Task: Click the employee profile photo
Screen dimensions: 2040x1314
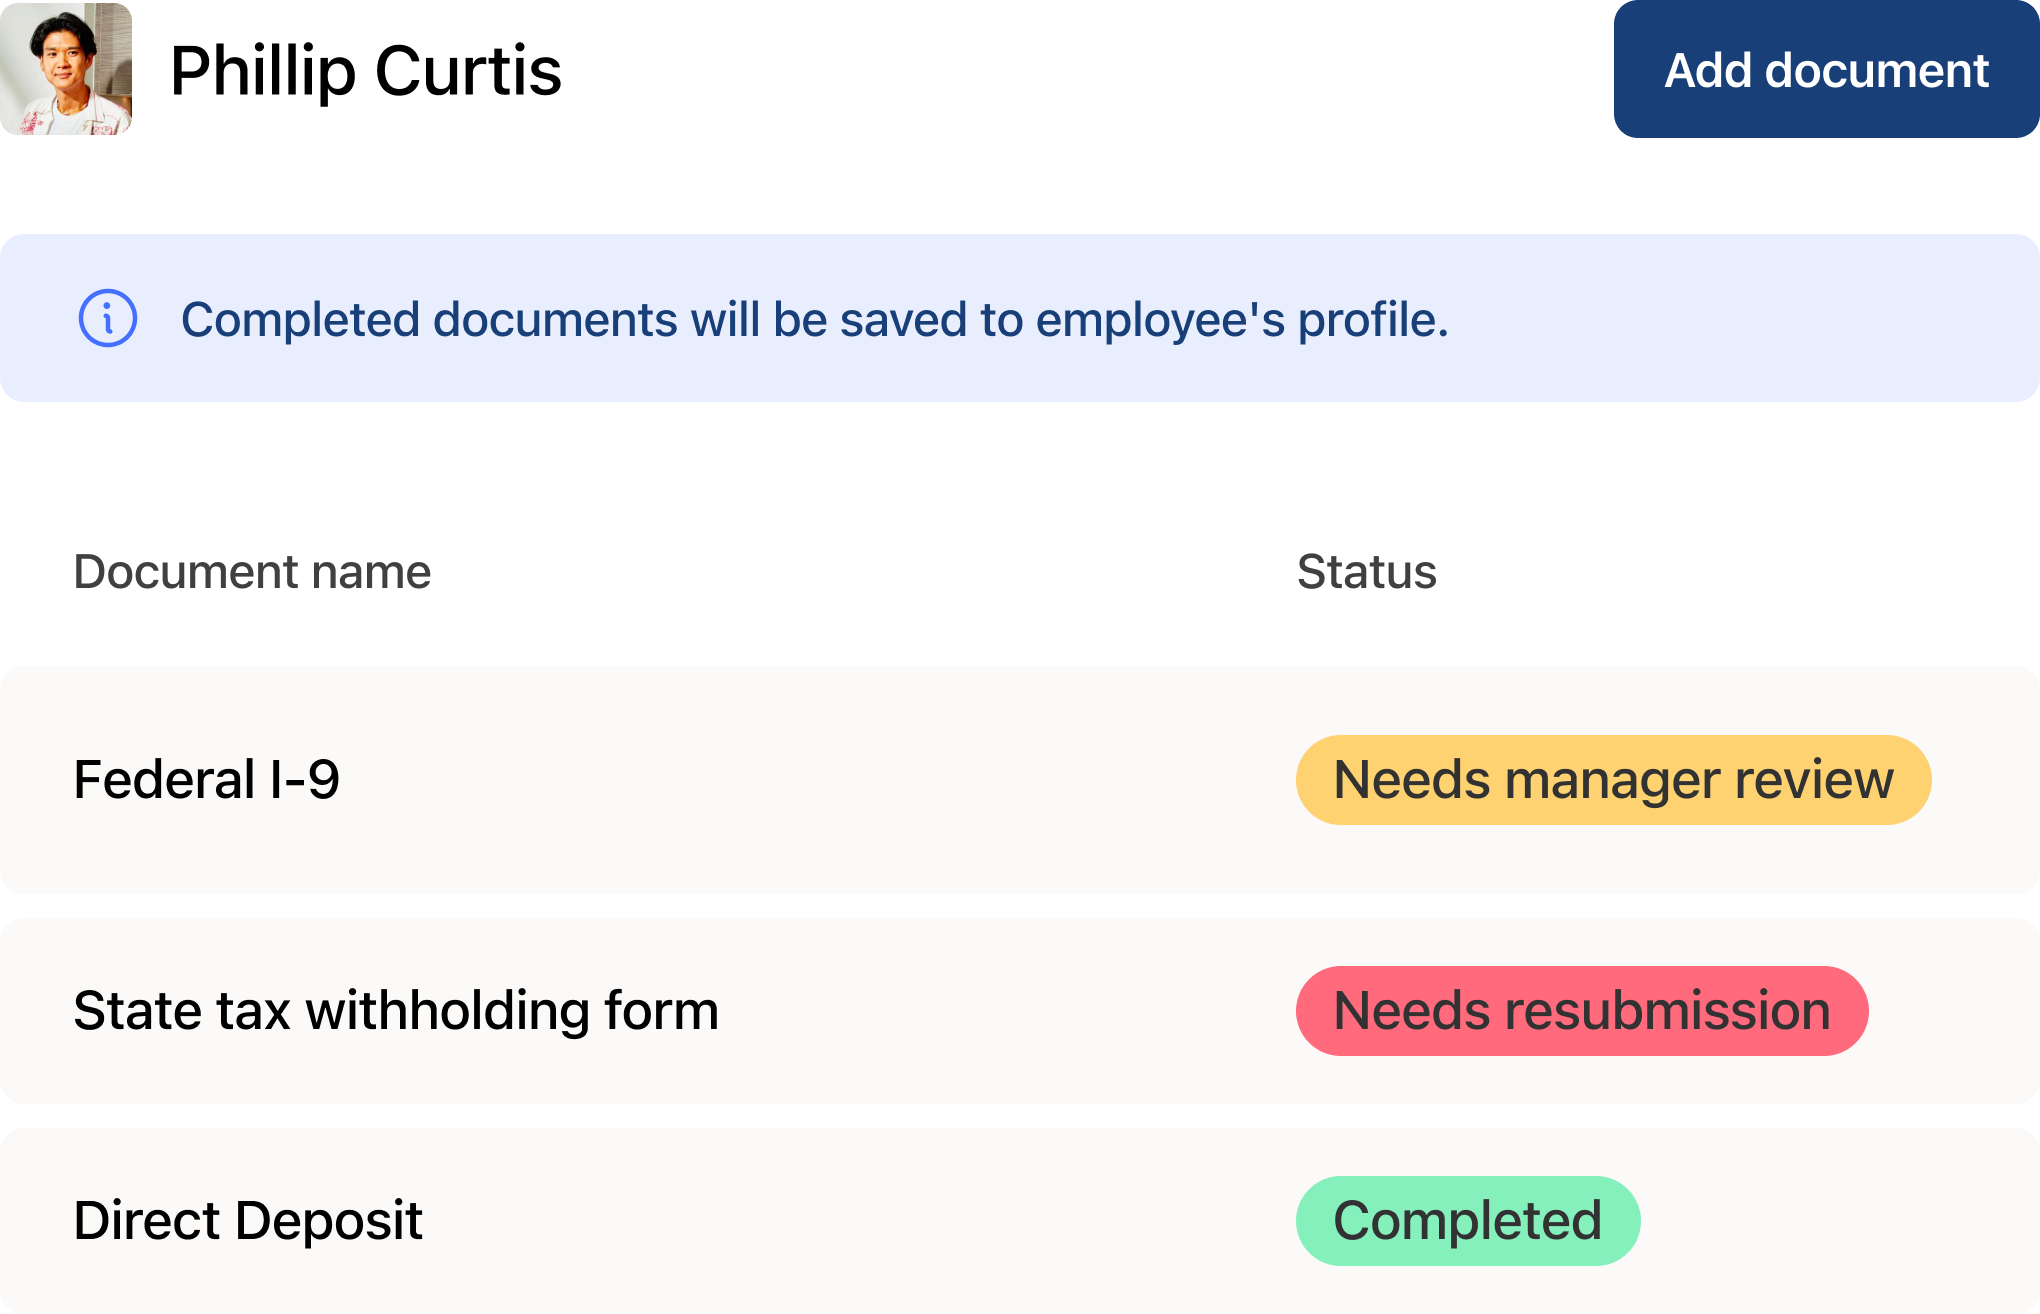Action: 66,69
